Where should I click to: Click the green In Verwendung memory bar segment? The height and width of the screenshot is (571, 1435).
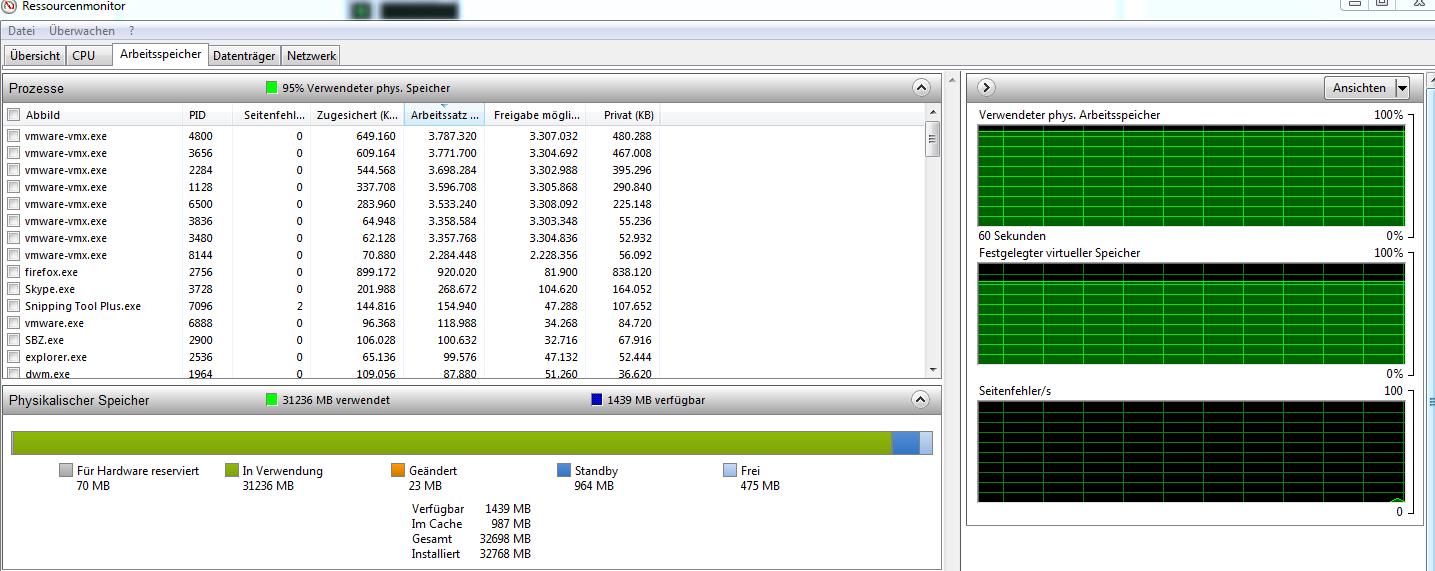(451, 443)
